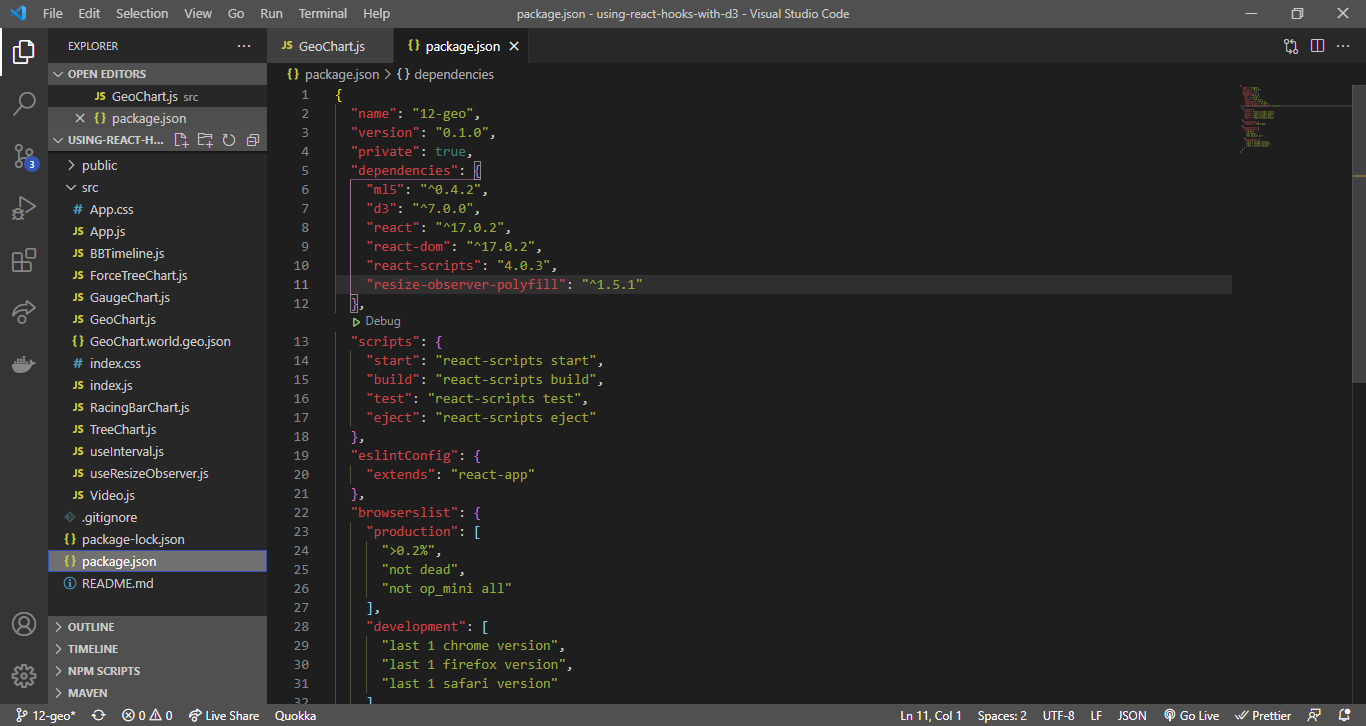Open the Live Share activity bar icon
Screen dimensions: 1366x726
(x=24, y=312)
